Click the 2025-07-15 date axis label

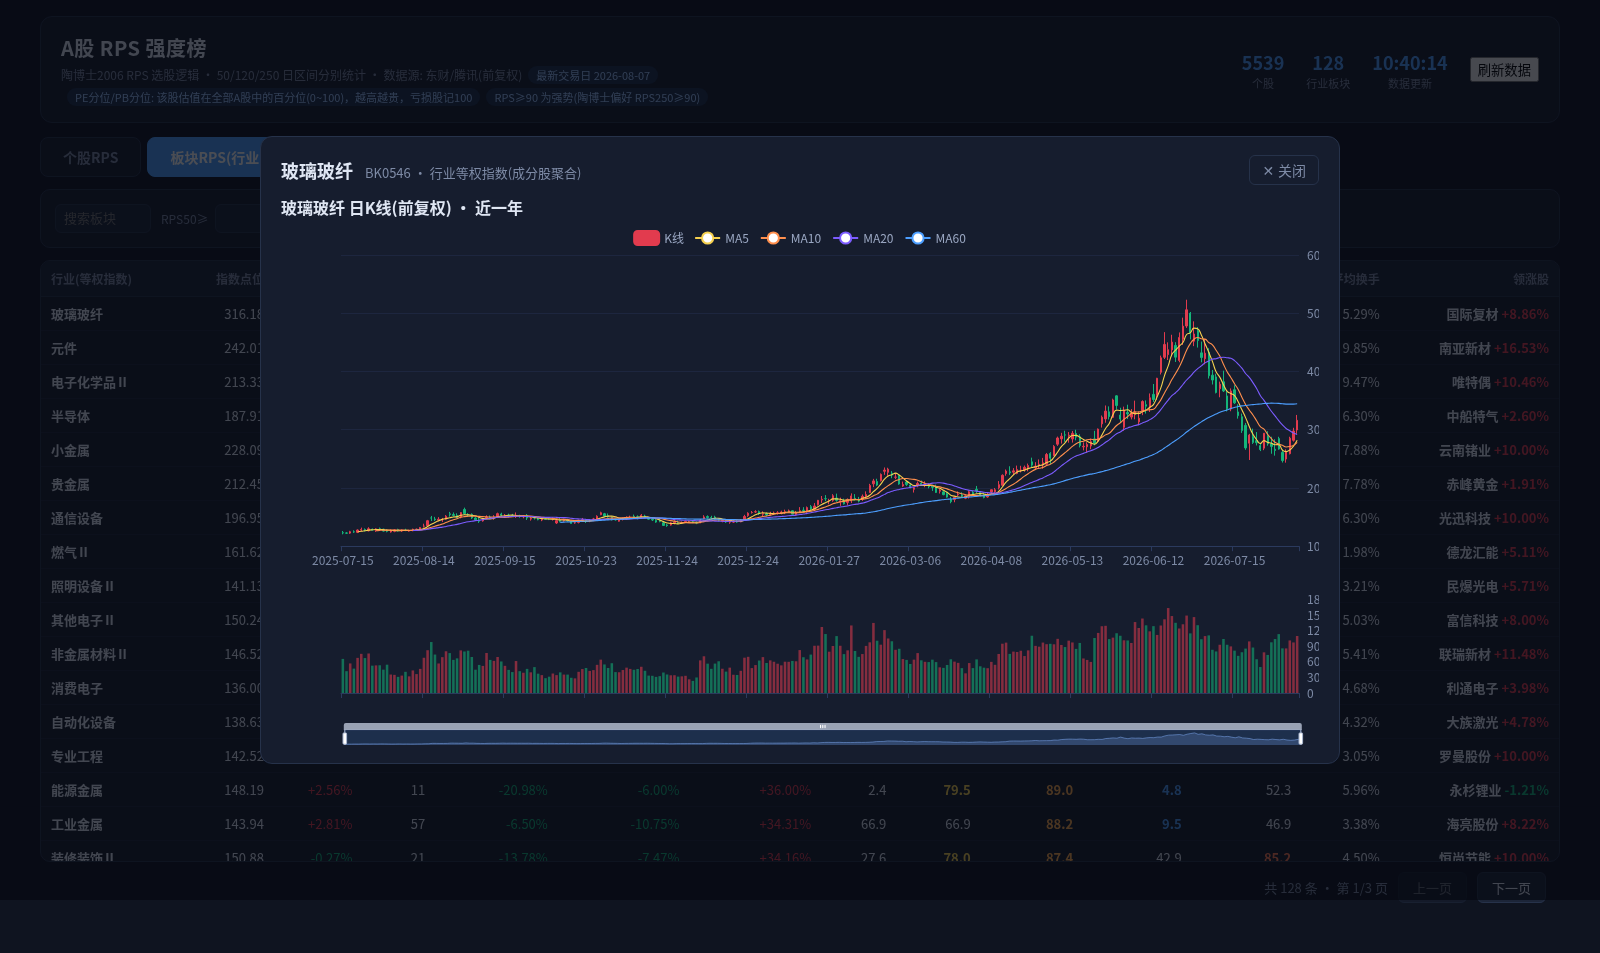tap(343, 561)
